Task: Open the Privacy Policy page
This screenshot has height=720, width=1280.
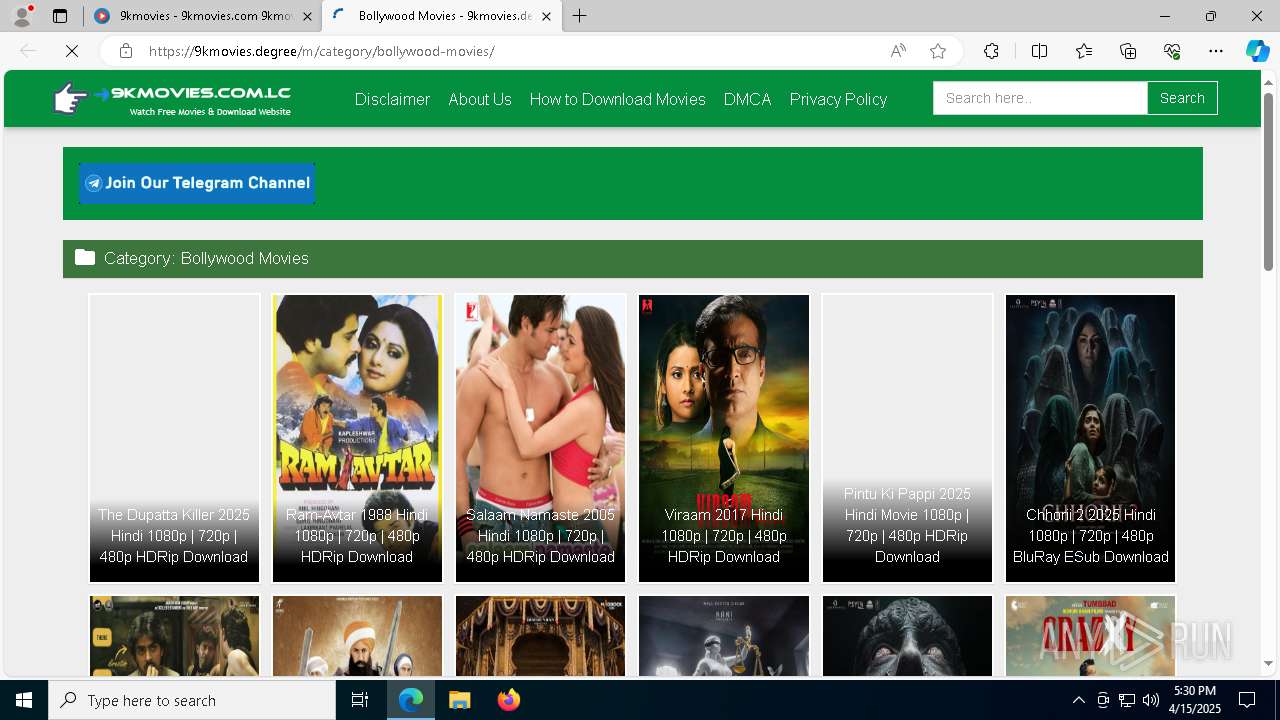Action: [x=838, y=99]
